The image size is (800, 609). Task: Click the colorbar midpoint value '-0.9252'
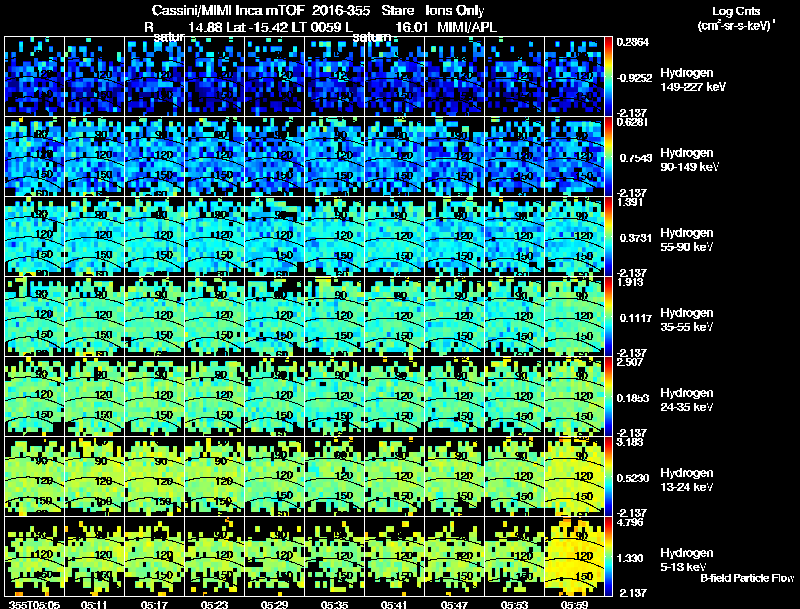click(634, 78)
